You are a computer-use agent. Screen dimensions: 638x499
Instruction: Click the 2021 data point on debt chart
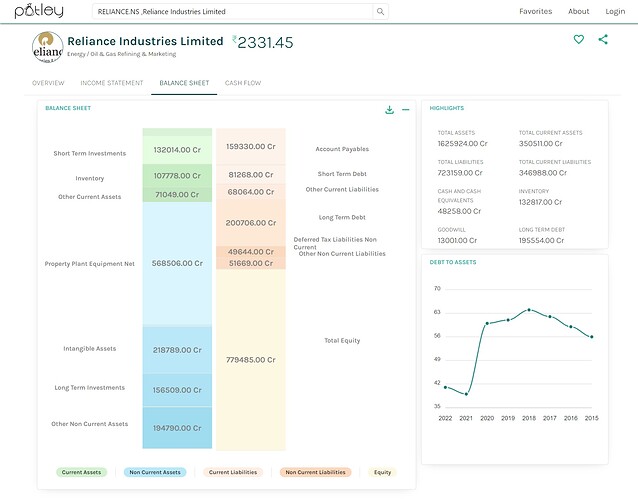click(x=466, y=394)
